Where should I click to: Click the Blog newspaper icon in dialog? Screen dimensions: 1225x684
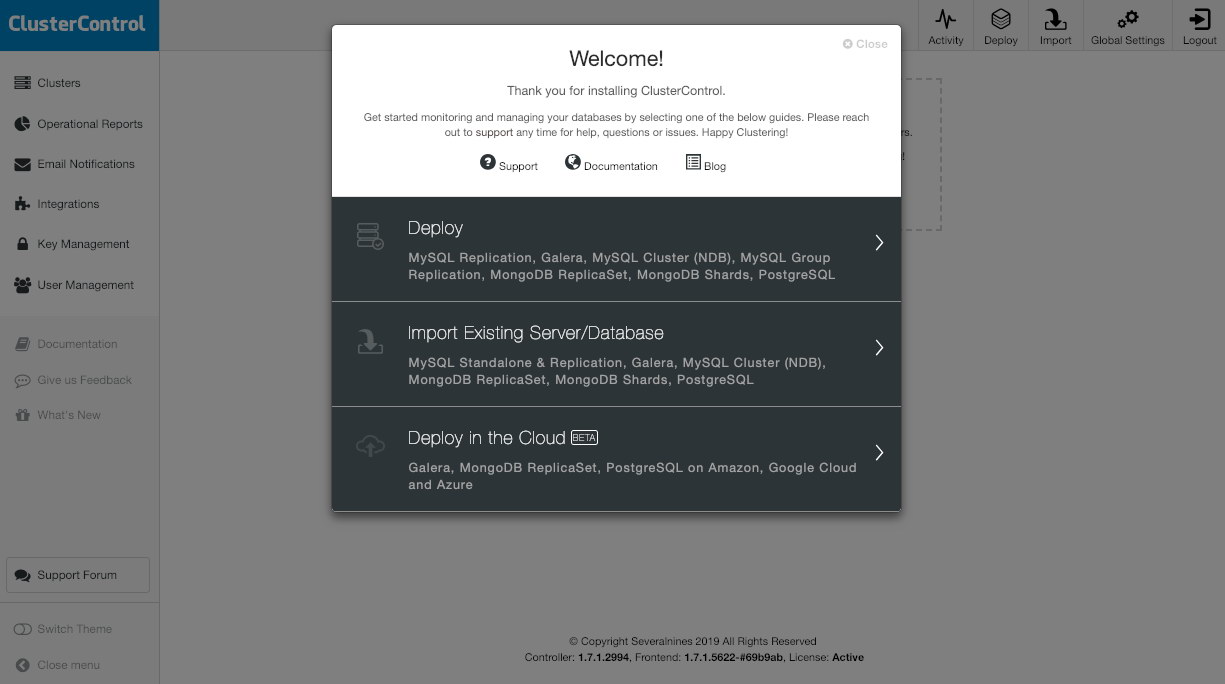693,162
